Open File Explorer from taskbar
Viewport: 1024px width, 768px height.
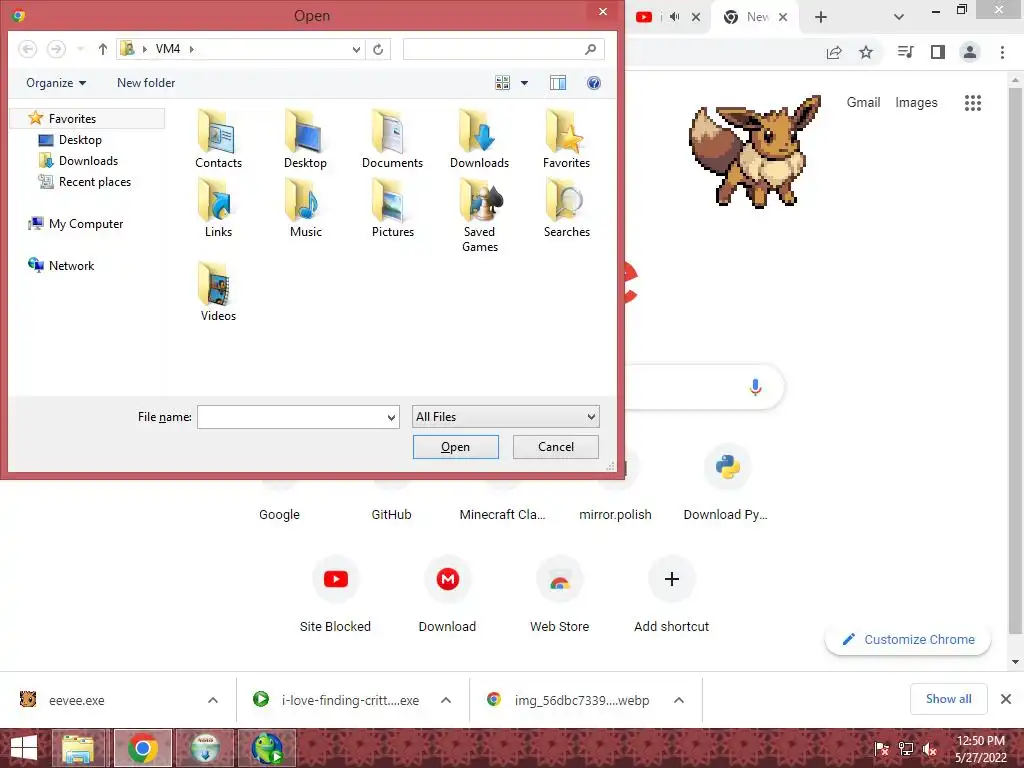[78, 748]
